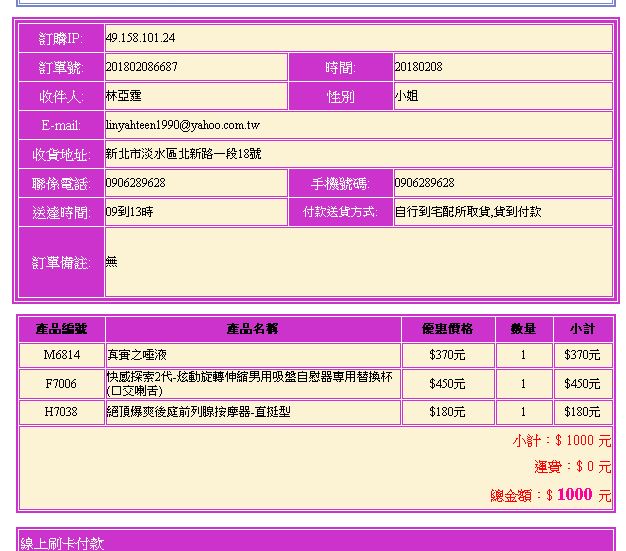The height and width of the screenshot is (551, 626).
Task: Select the 收件人 label cell
Action: pos(62,97)
